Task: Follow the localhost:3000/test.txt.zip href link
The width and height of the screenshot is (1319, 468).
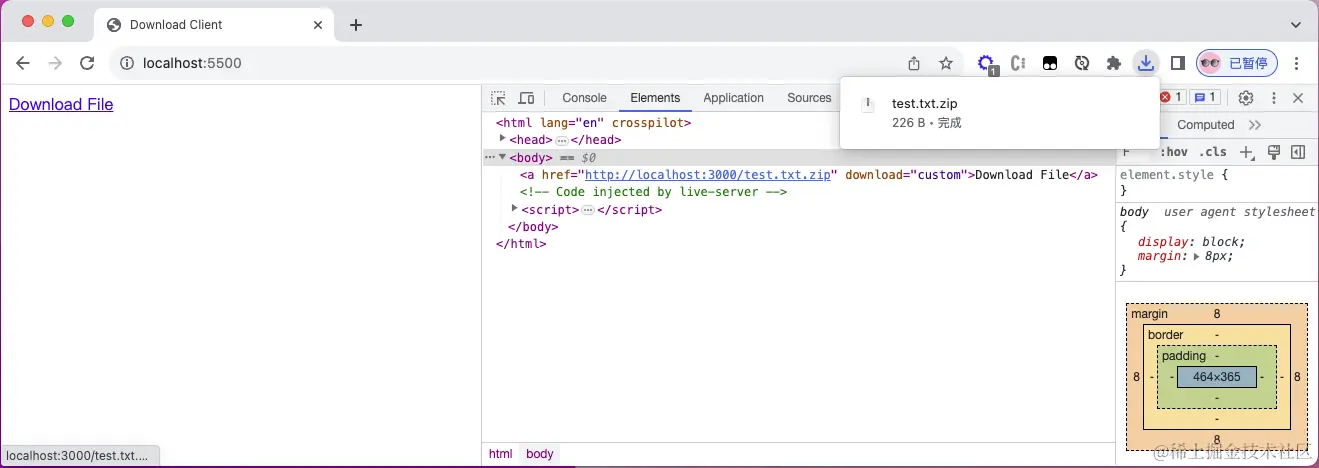Action: tap(708, 175)
